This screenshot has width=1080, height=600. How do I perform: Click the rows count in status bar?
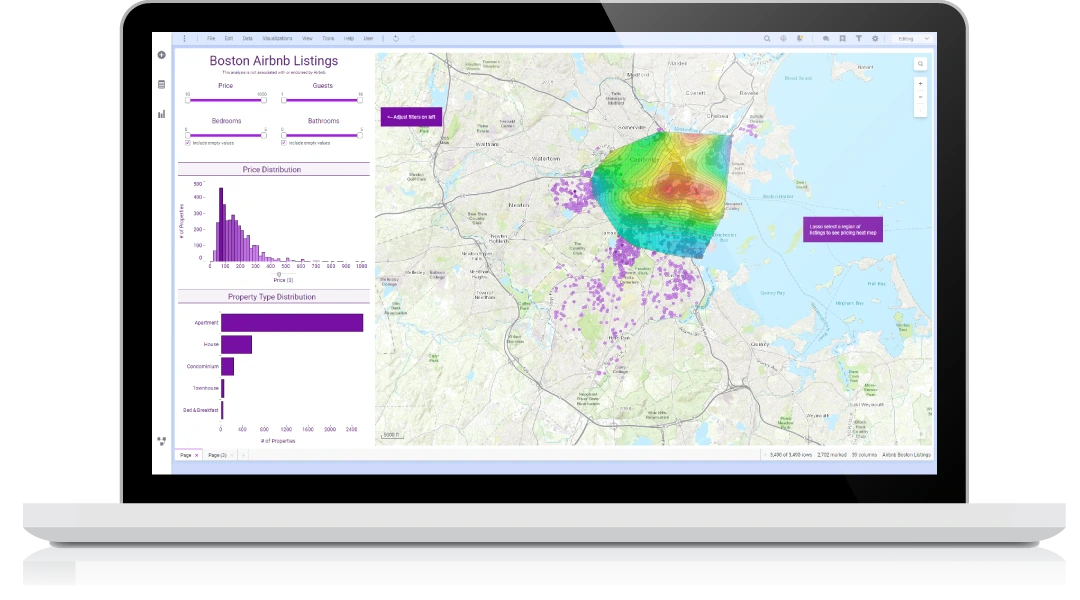pyautogui.click(x=791, y=455)
